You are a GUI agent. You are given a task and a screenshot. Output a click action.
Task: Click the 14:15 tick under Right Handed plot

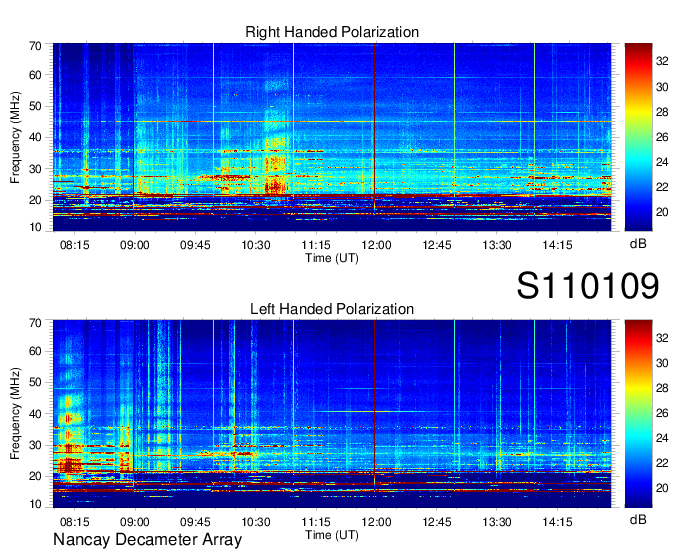[557, 245]
